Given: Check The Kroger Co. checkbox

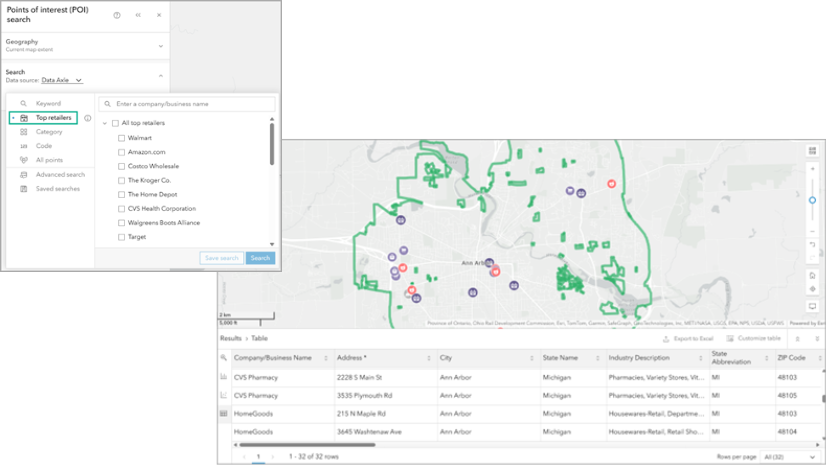Looking at the screenshot, I should coord(122,181).
